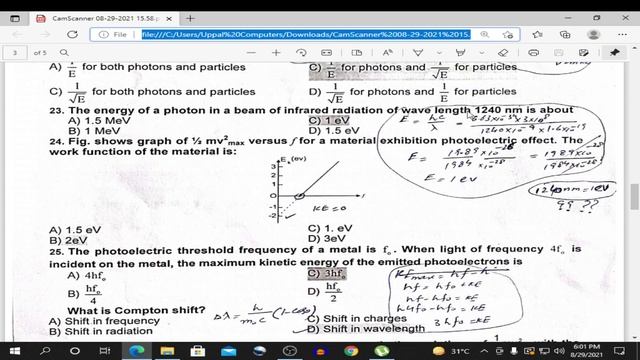Click option 'A) 1.5 MeV'
The image size is (640, 360).
point(99,120)
